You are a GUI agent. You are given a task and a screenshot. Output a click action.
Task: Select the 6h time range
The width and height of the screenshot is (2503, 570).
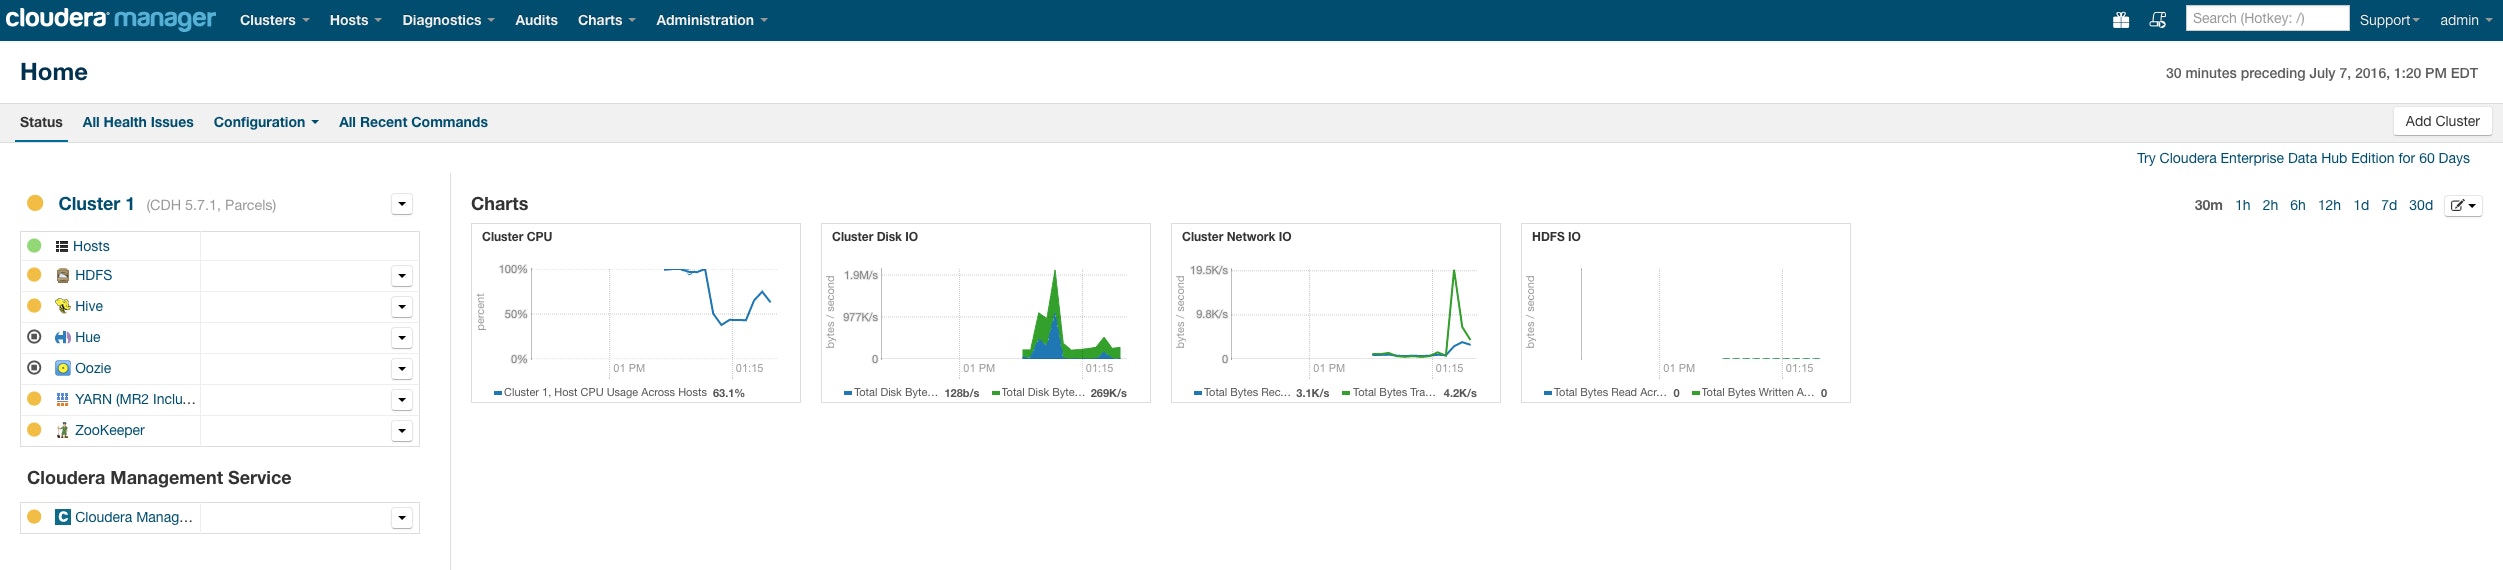click(x=2298, y=205)
